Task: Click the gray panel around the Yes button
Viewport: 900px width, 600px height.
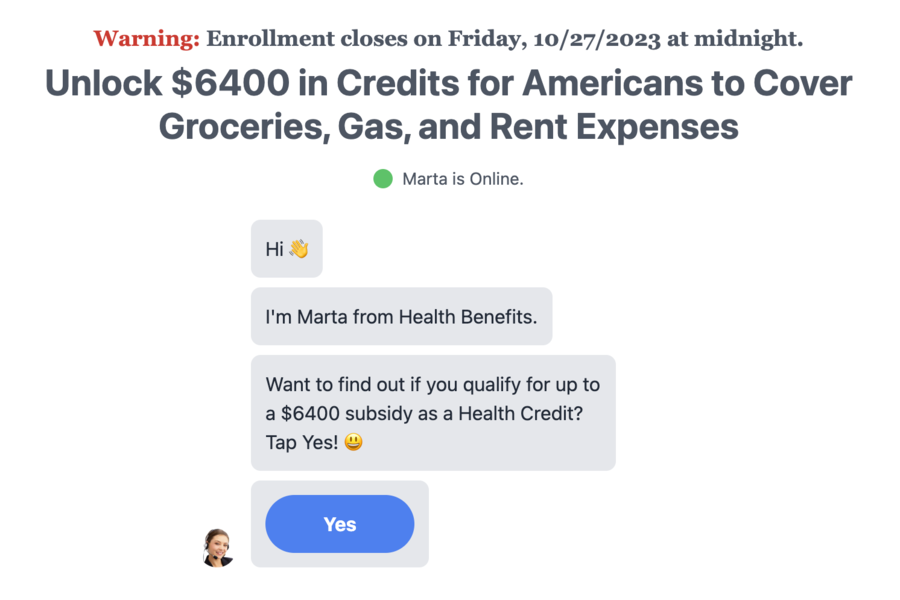Action: tap(339, 524)
